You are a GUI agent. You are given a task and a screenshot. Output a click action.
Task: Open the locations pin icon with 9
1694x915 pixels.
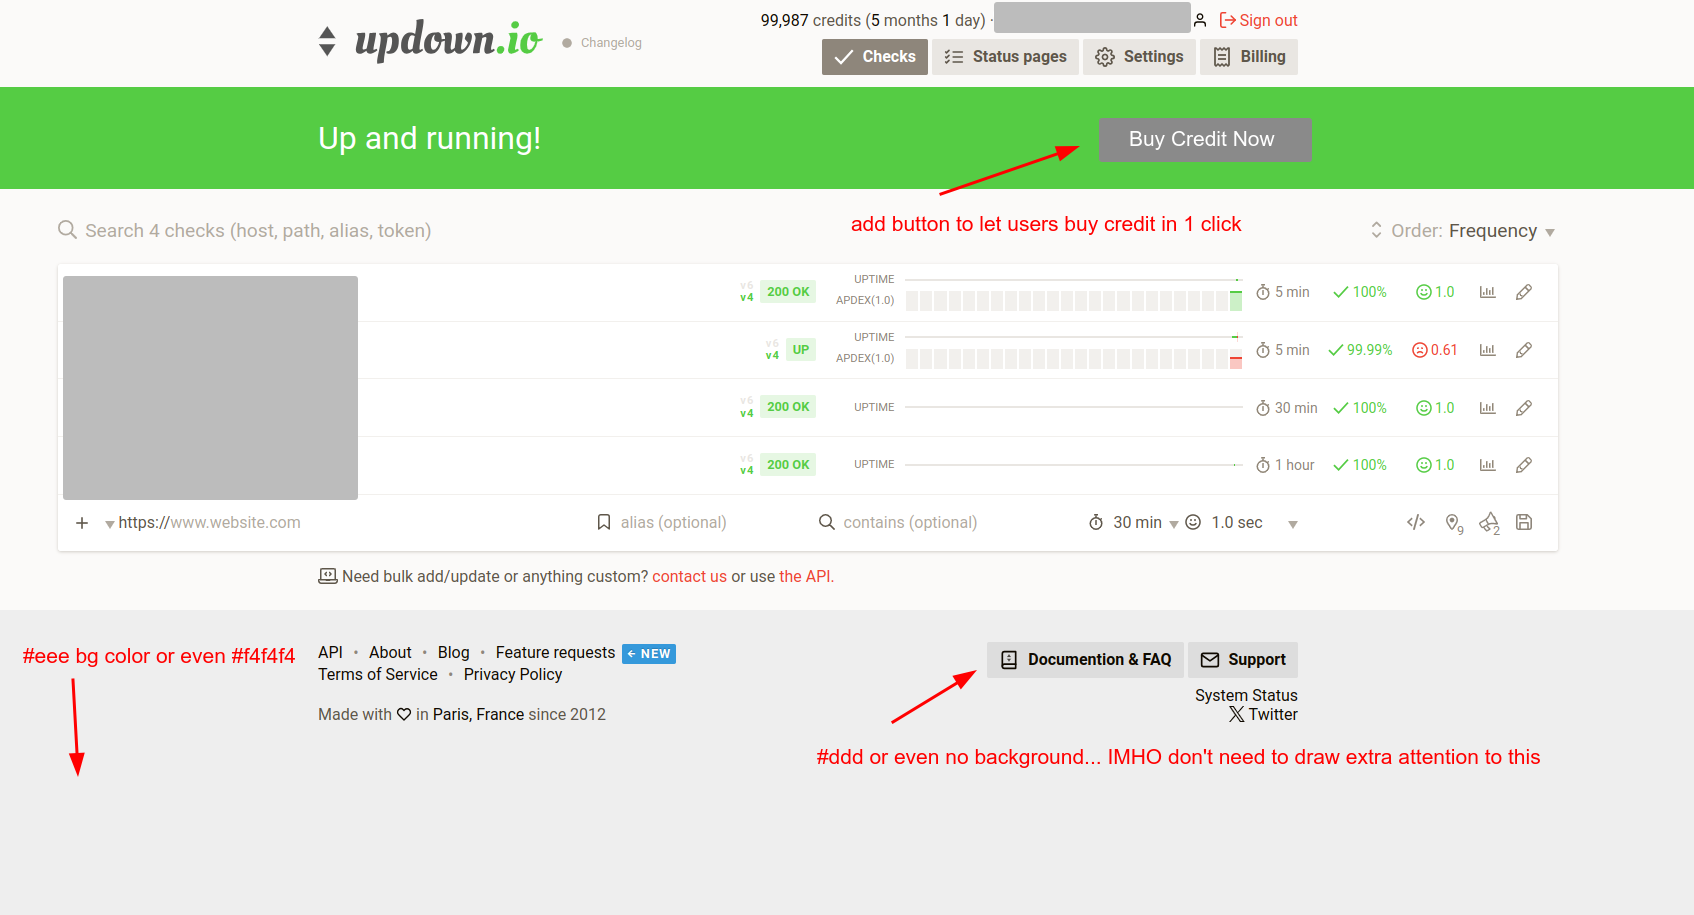click(x=1453, y=523)
